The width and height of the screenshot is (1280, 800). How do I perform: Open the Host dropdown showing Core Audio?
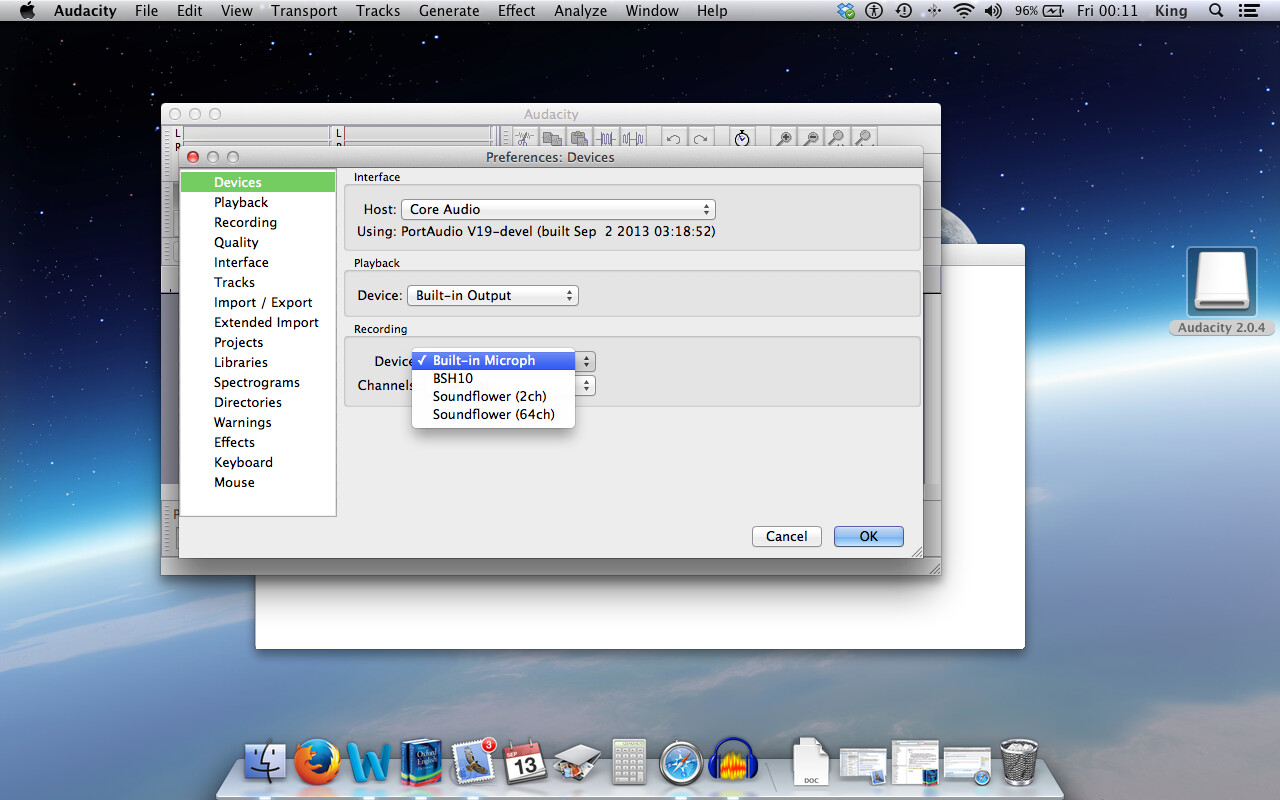click(558, 209)
